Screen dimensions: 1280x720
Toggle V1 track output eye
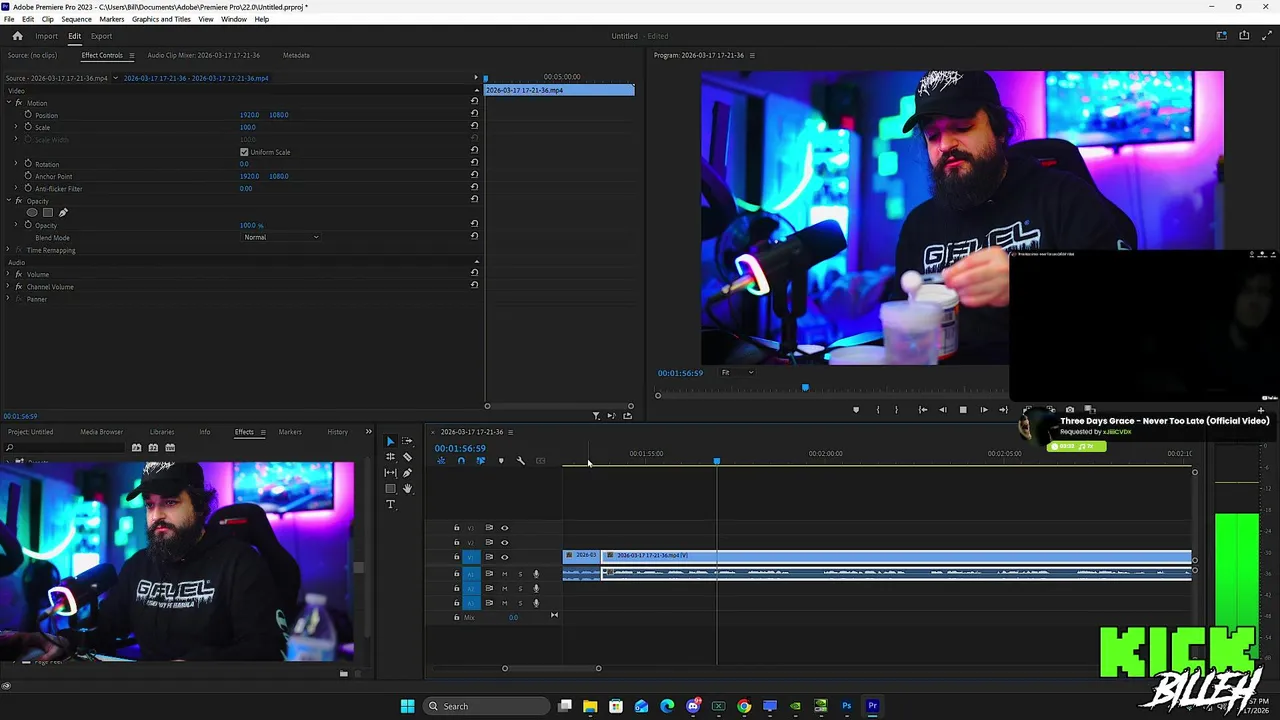point(504,557)
